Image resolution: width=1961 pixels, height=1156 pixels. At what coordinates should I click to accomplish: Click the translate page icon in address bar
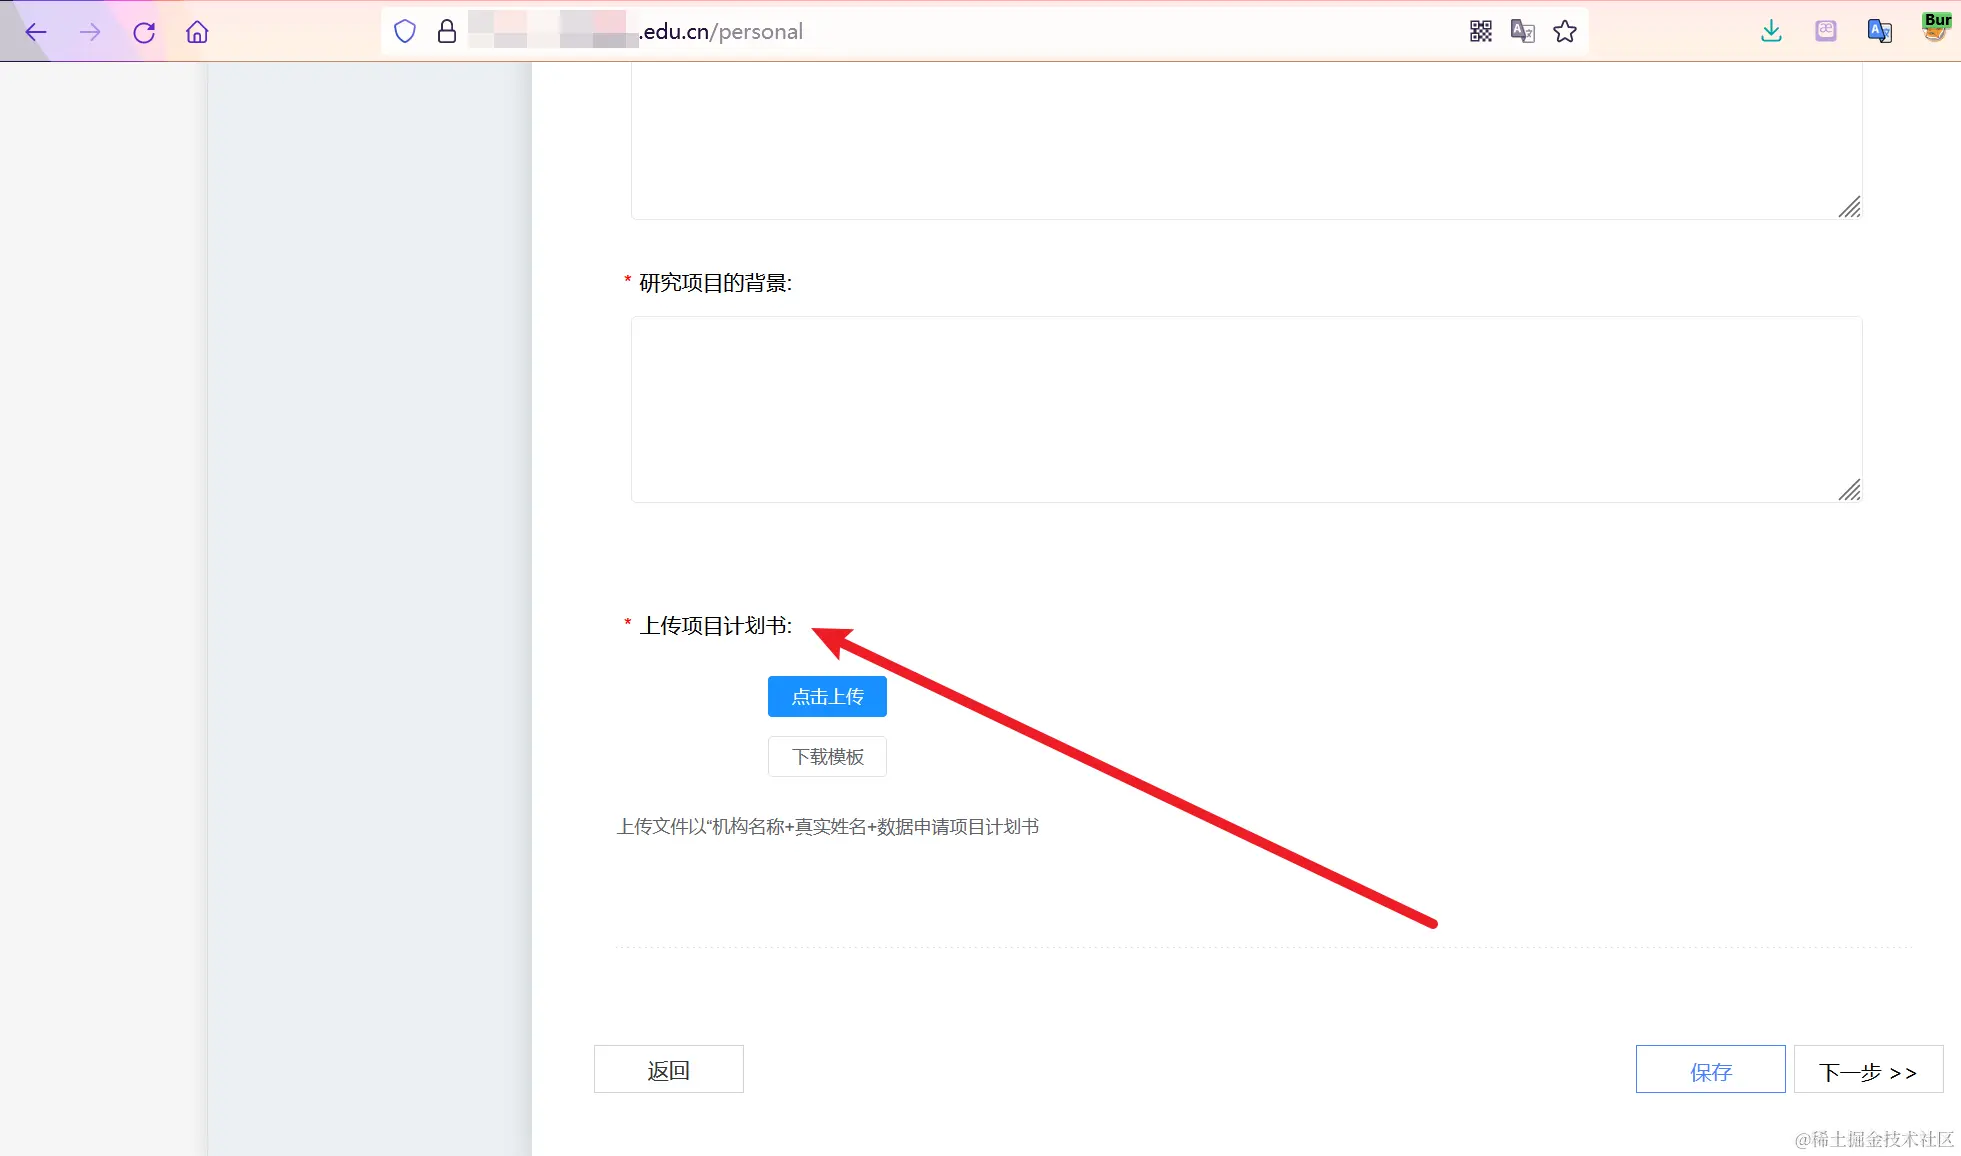tap(1523, 31)
